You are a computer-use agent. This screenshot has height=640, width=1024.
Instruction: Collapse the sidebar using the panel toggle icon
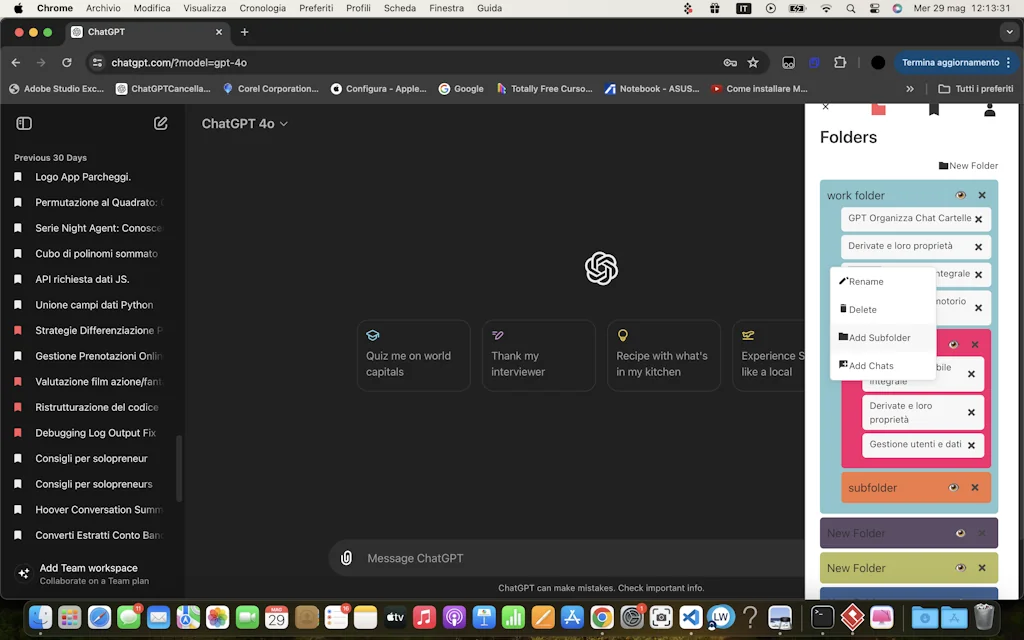pyautogui.click(x=24, y=122)
